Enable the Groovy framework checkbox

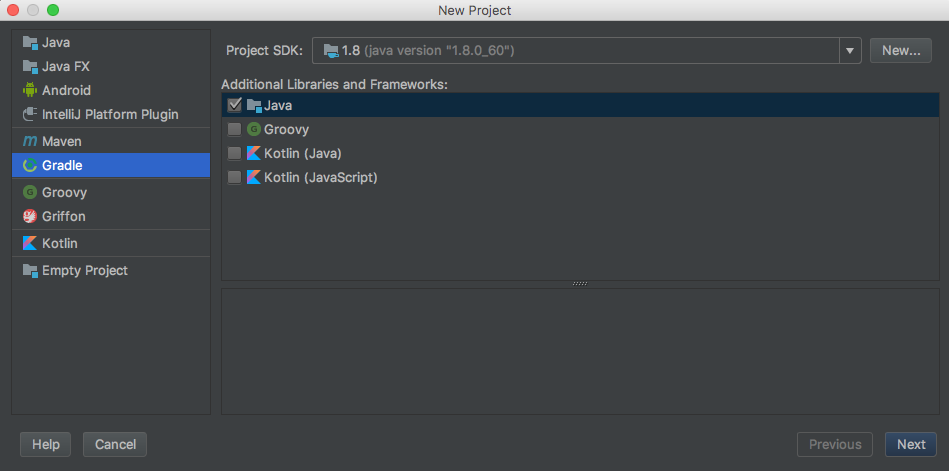pyautogui.click(x=235, y=130)
